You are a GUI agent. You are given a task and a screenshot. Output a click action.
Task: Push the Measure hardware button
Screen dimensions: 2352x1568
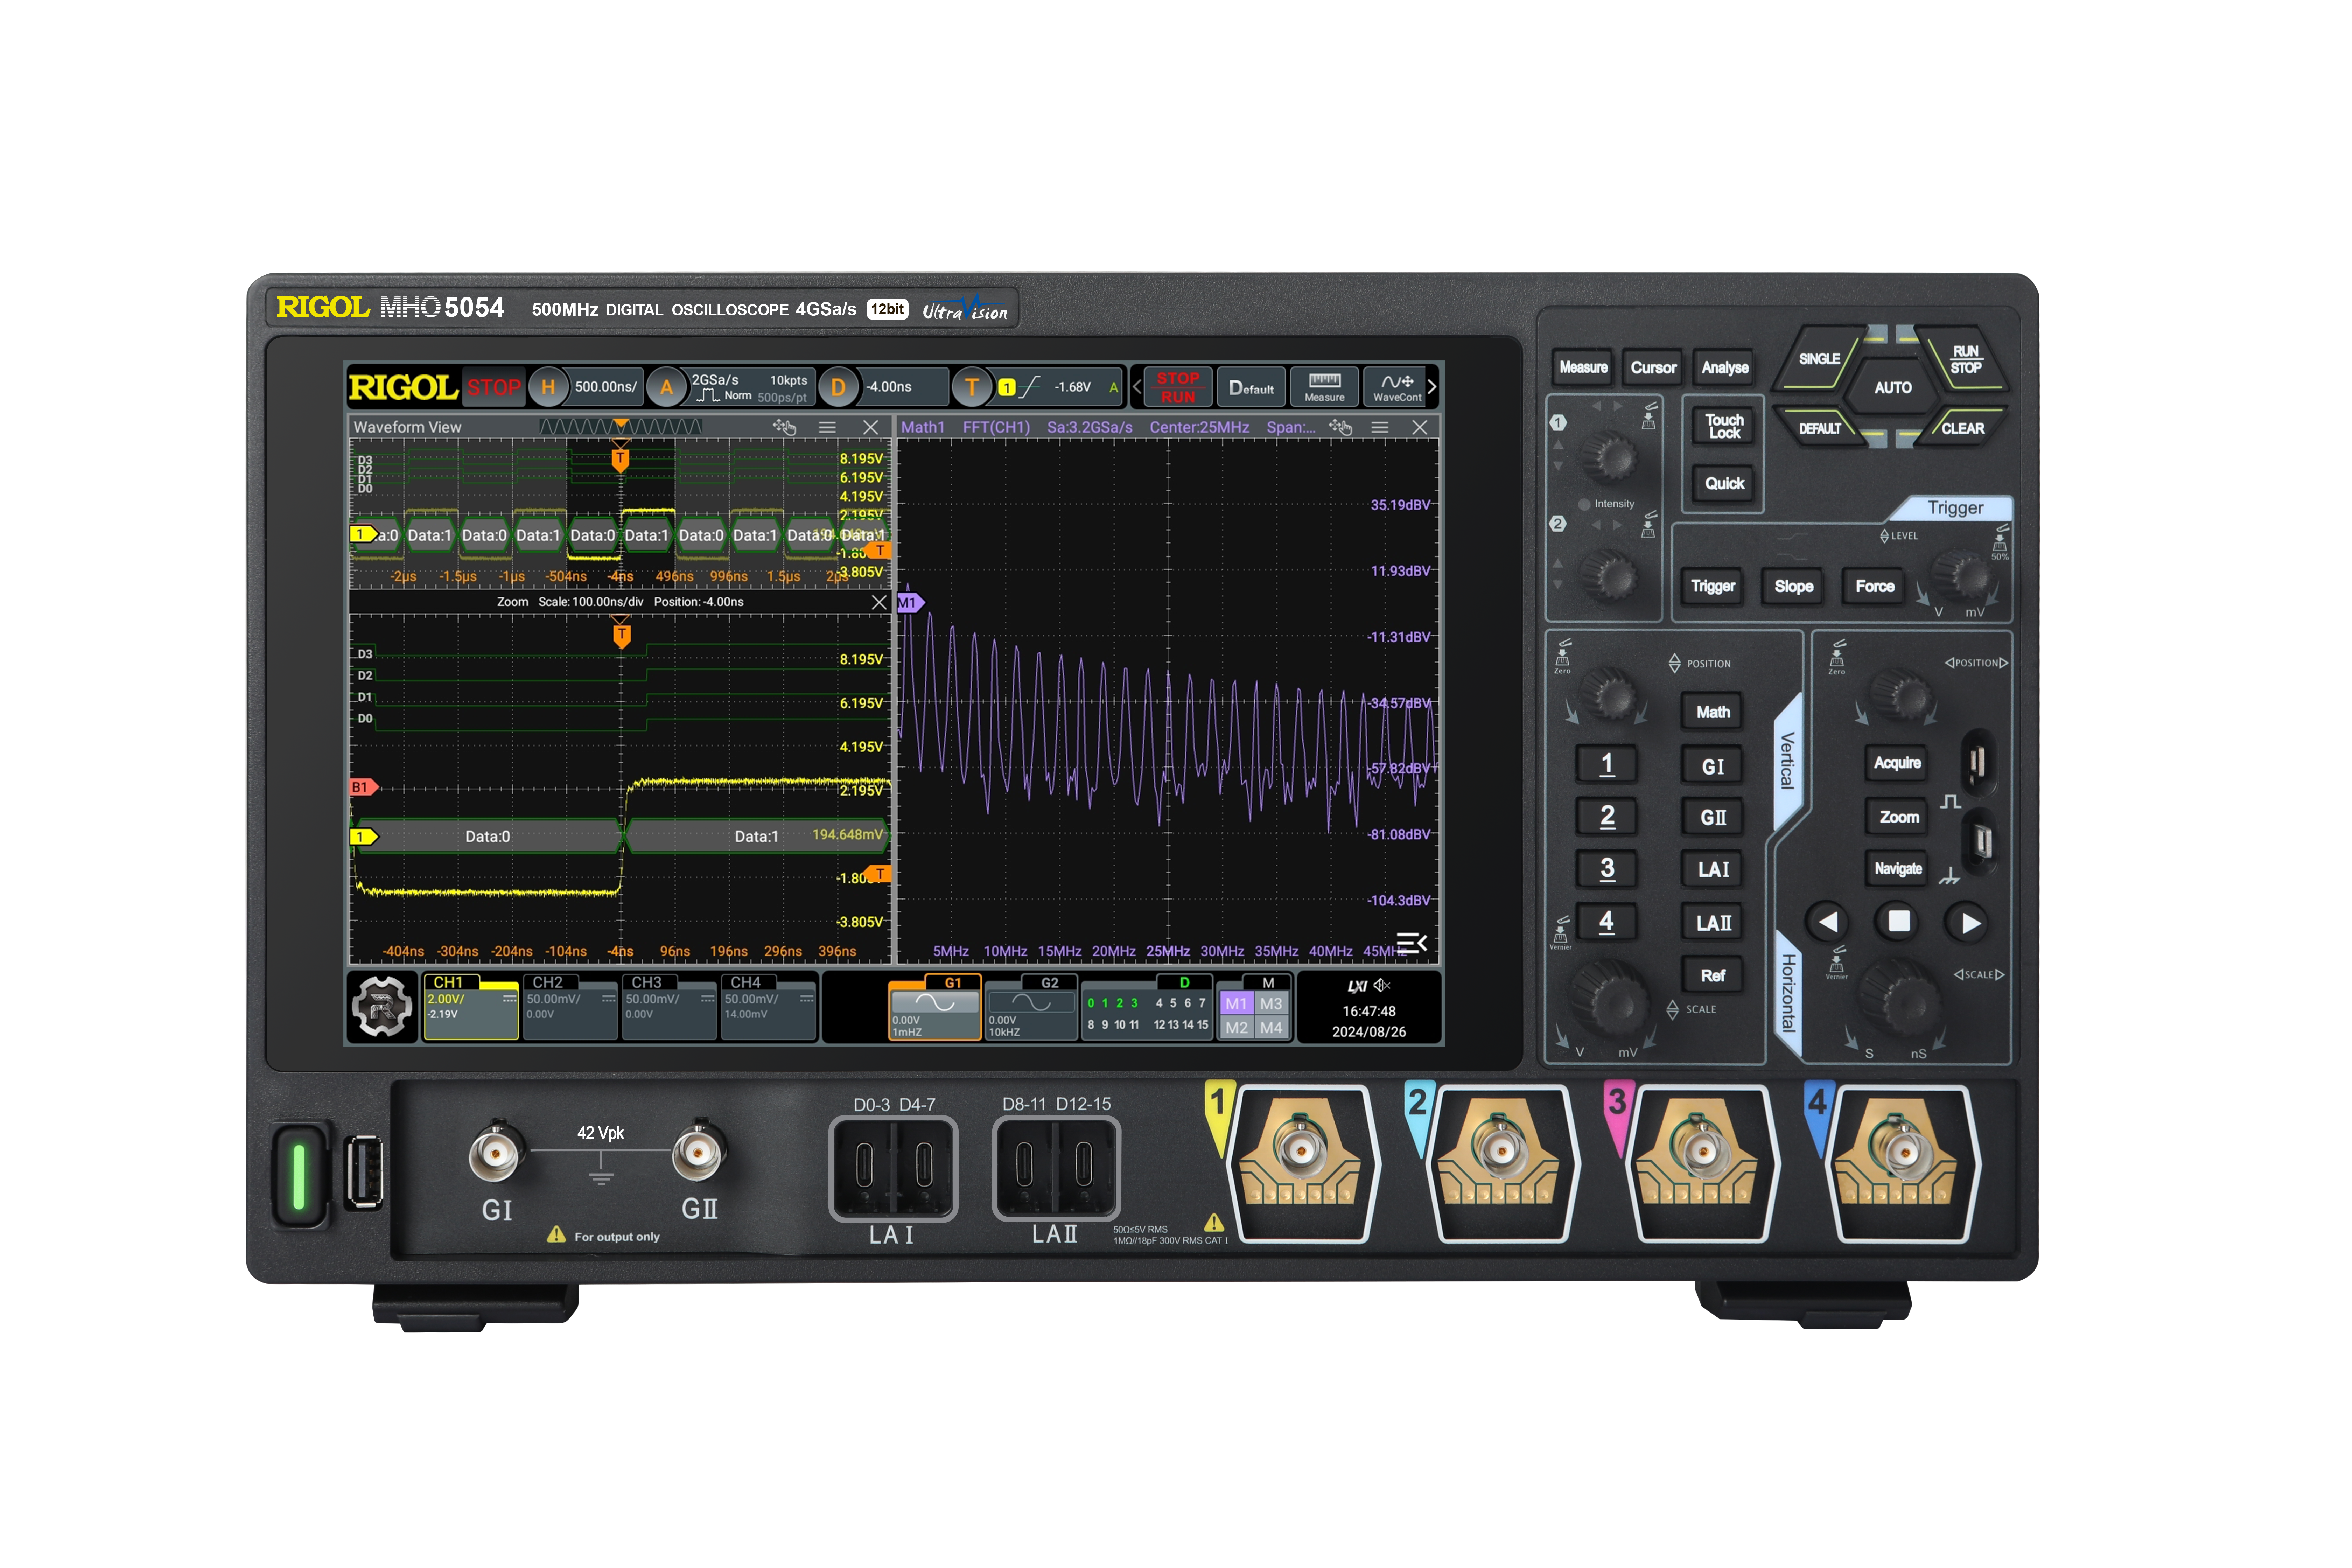pyautogui.click(x=1583, y=368)
